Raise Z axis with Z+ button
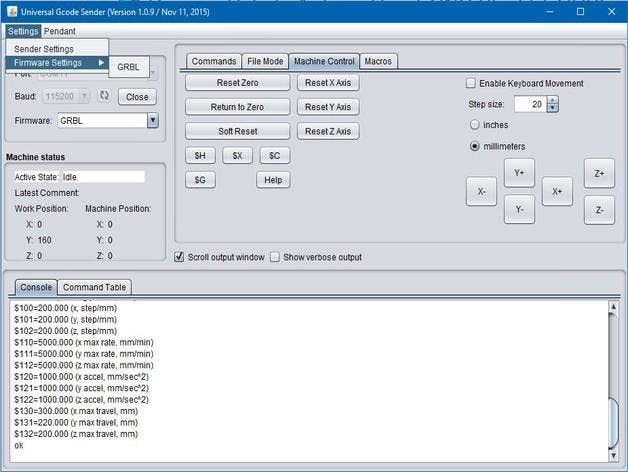 click(x=599, y=173)
